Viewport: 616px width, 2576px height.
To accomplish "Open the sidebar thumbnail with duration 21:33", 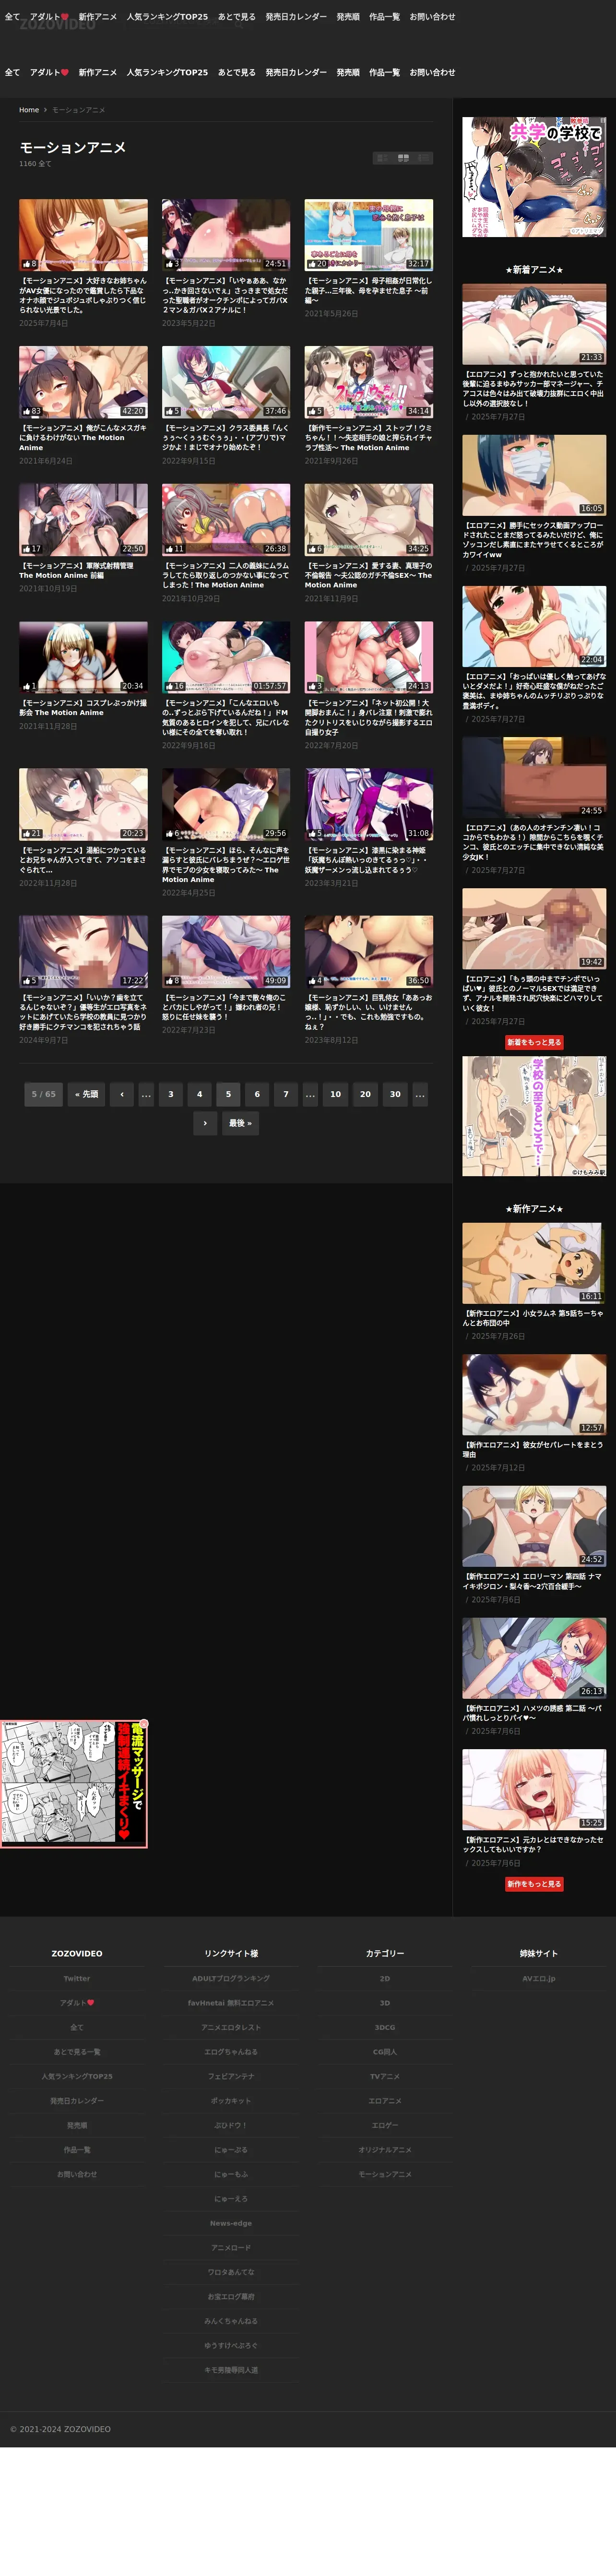I will click(534, 324).
